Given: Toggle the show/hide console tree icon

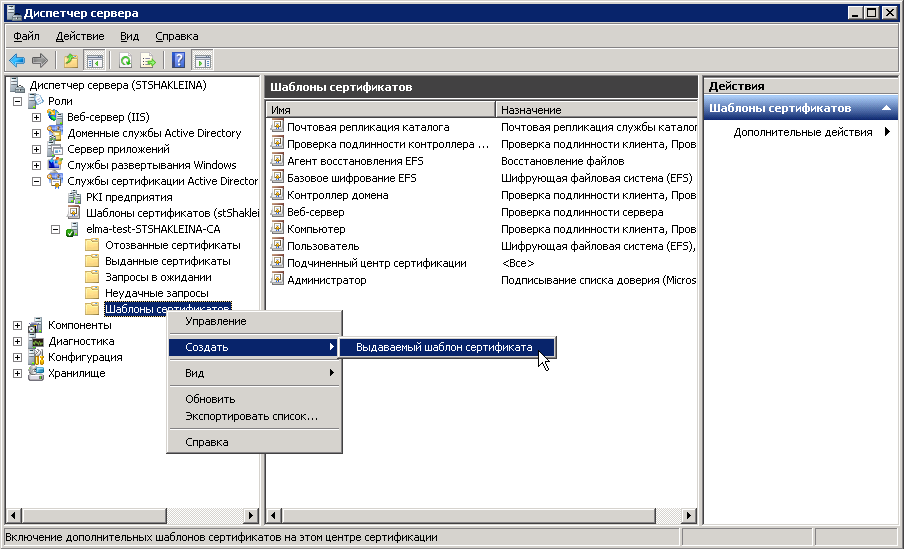Looking at the screenshot, I should (95, 60).
